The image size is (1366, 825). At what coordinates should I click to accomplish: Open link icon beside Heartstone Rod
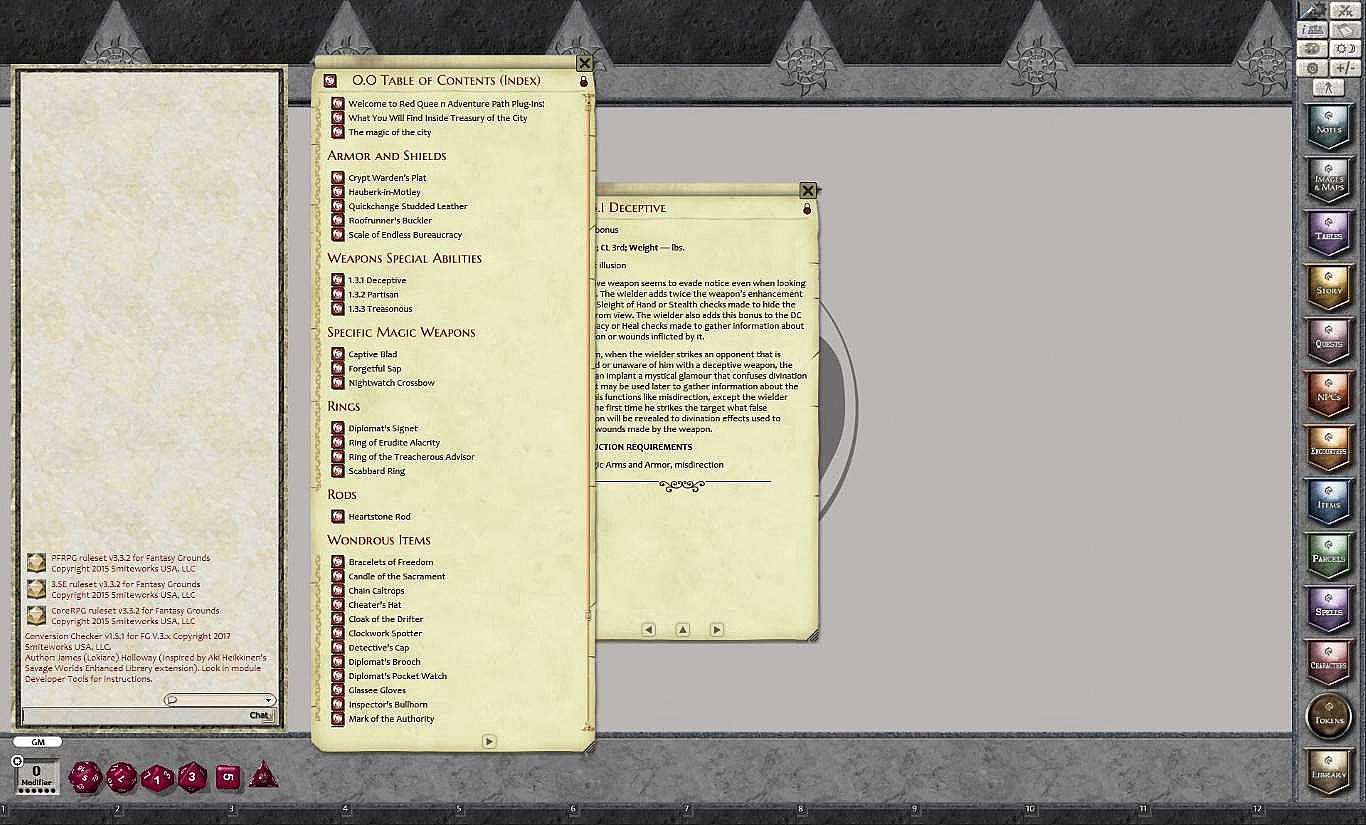pyautogui.click(x=338, y=517)
